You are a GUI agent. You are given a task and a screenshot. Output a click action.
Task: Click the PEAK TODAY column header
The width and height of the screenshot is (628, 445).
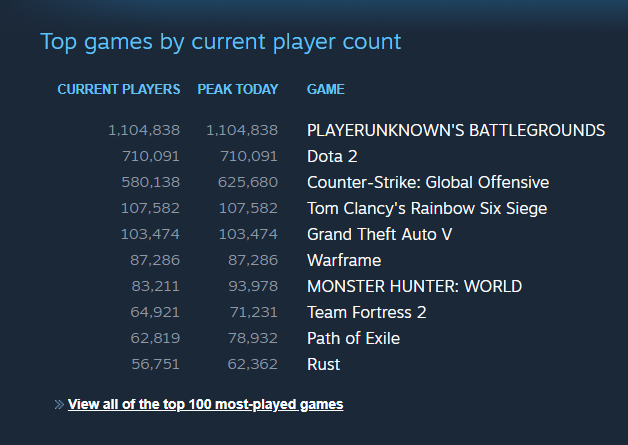point(238,89)
